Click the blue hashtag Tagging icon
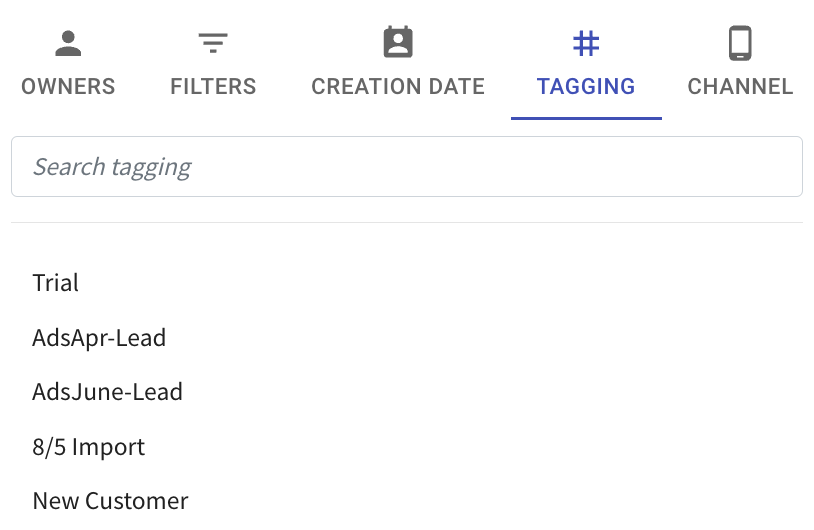The height and width of the screenshot is (530, 814). pyautogui.click(x=586, y=44)
